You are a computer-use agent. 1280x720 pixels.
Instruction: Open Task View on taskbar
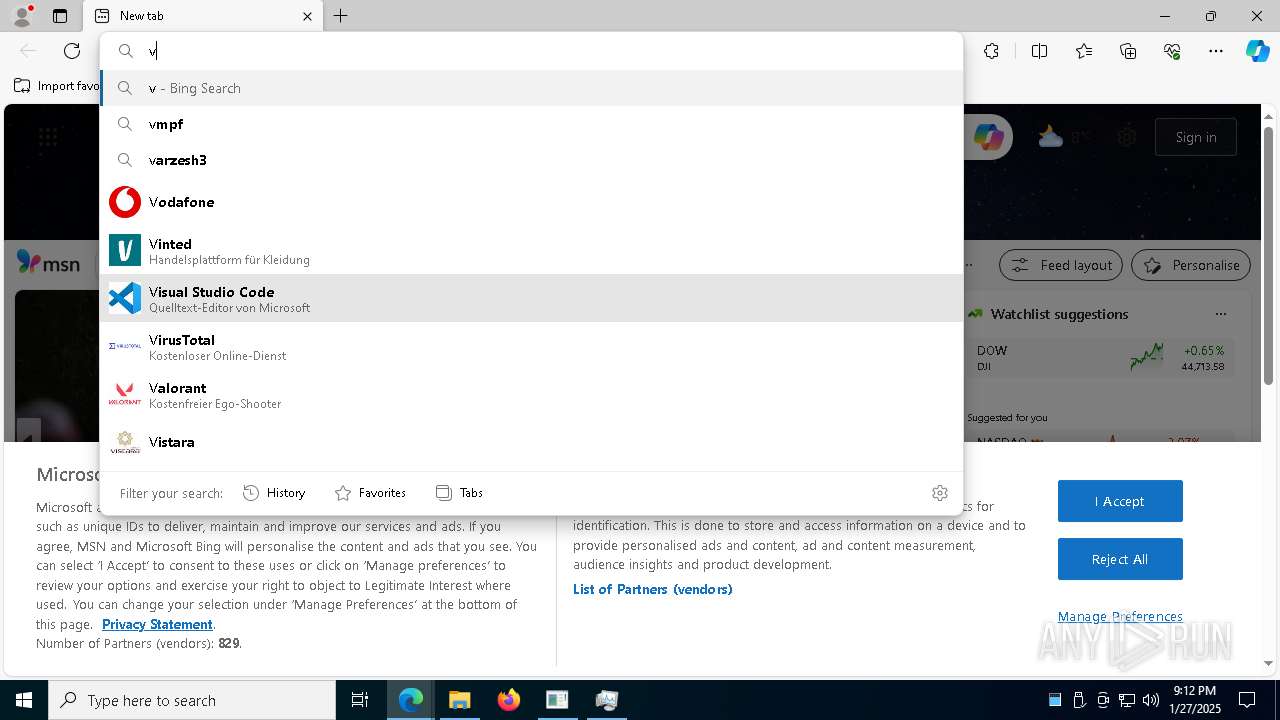pyautogui.click(x=360, y=700)
